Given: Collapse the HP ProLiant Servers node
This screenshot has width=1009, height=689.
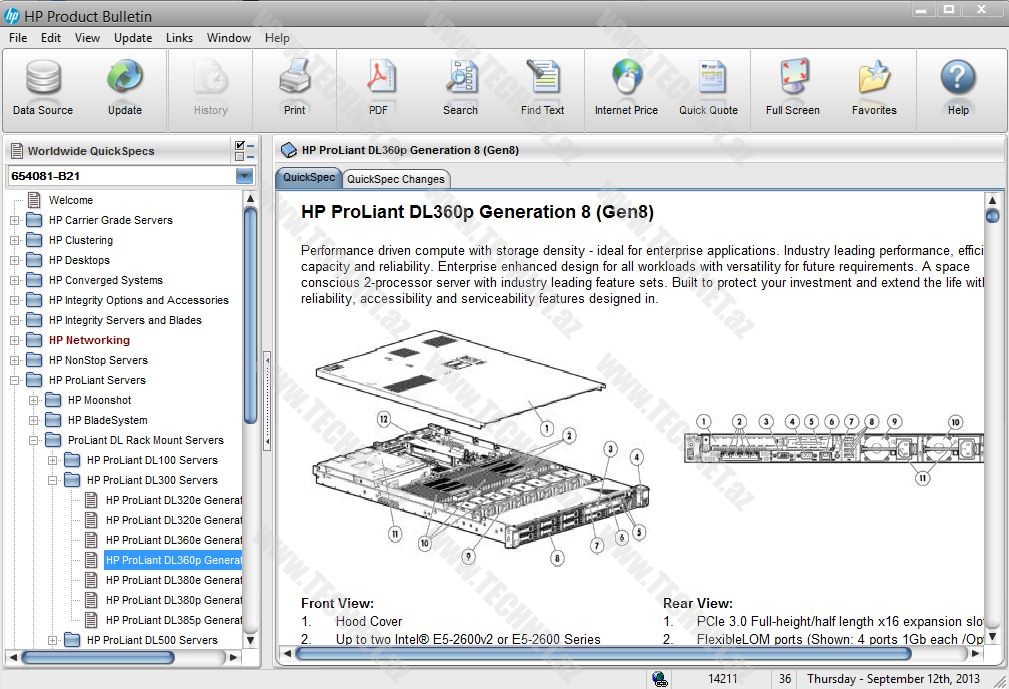Looking at the screenshot, I should [x=15, y=380].
